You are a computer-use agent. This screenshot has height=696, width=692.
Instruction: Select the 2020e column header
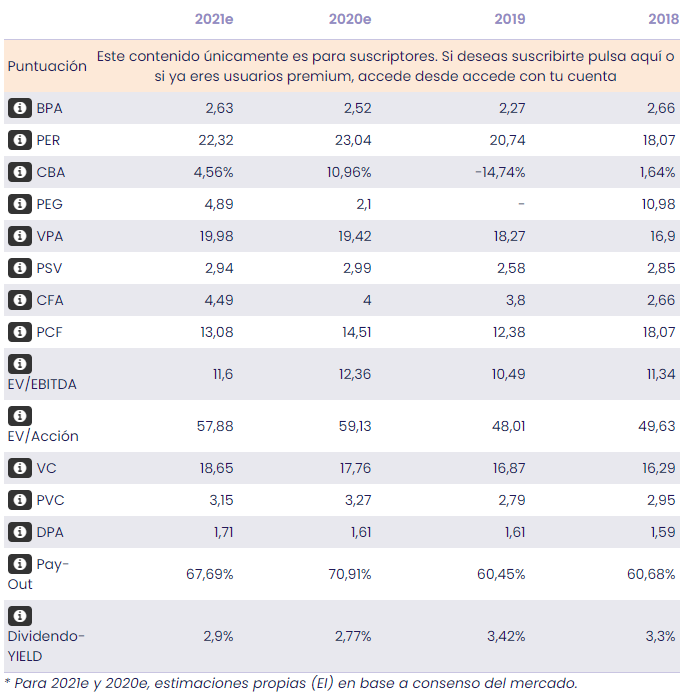[x=350, y=20]
